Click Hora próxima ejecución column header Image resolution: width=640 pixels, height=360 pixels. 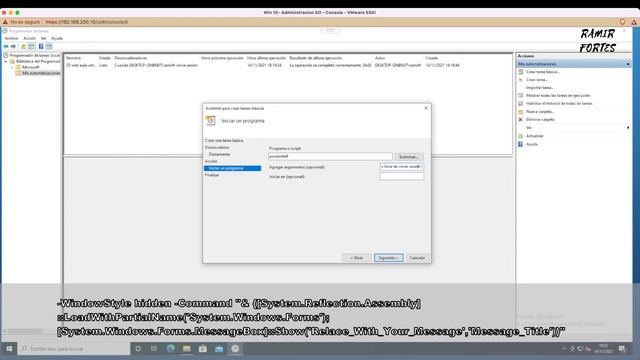[x=222, y=58]
